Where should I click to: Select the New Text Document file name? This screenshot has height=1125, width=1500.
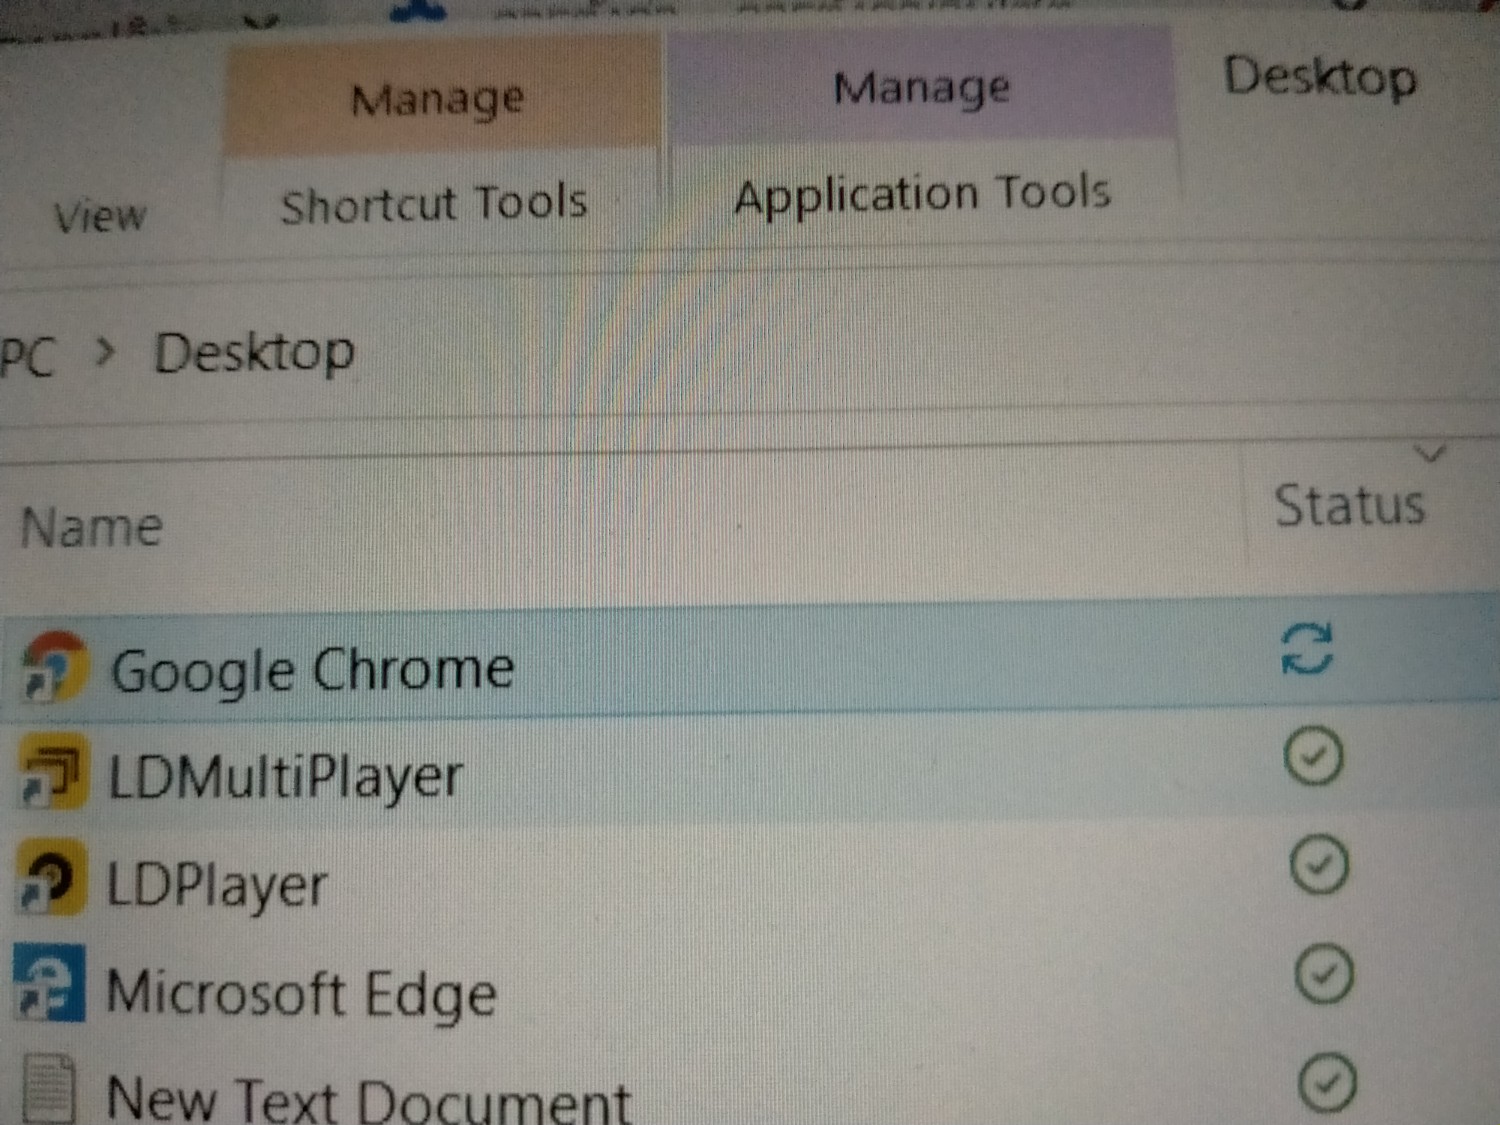[368, 1100]
